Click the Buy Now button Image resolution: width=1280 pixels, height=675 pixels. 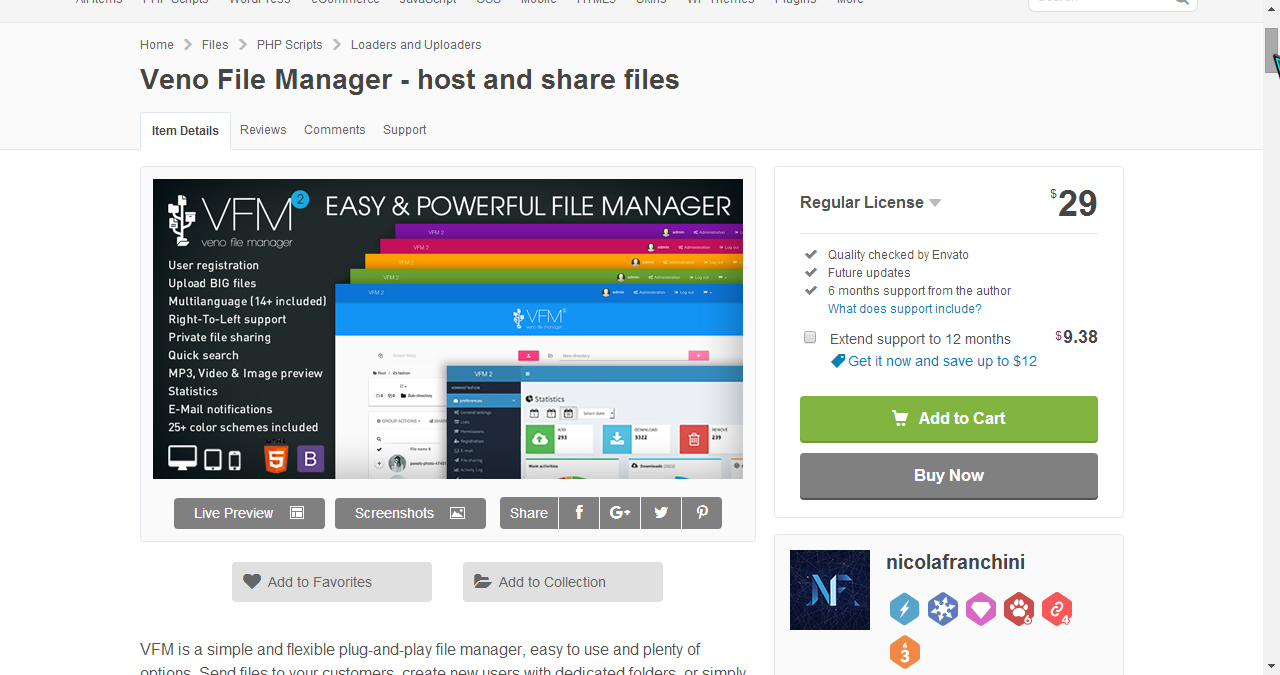tap(949, 476)
